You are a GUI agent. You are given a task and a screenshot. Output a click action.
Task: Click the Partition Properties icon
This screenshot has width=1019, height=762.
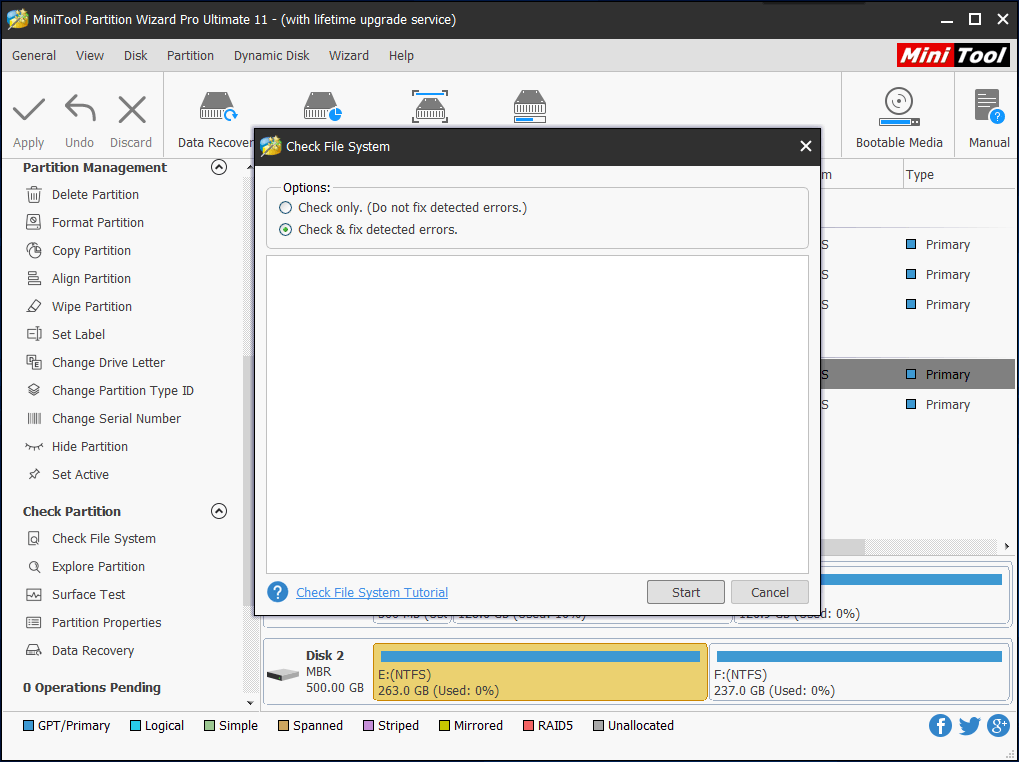(34, 622)
